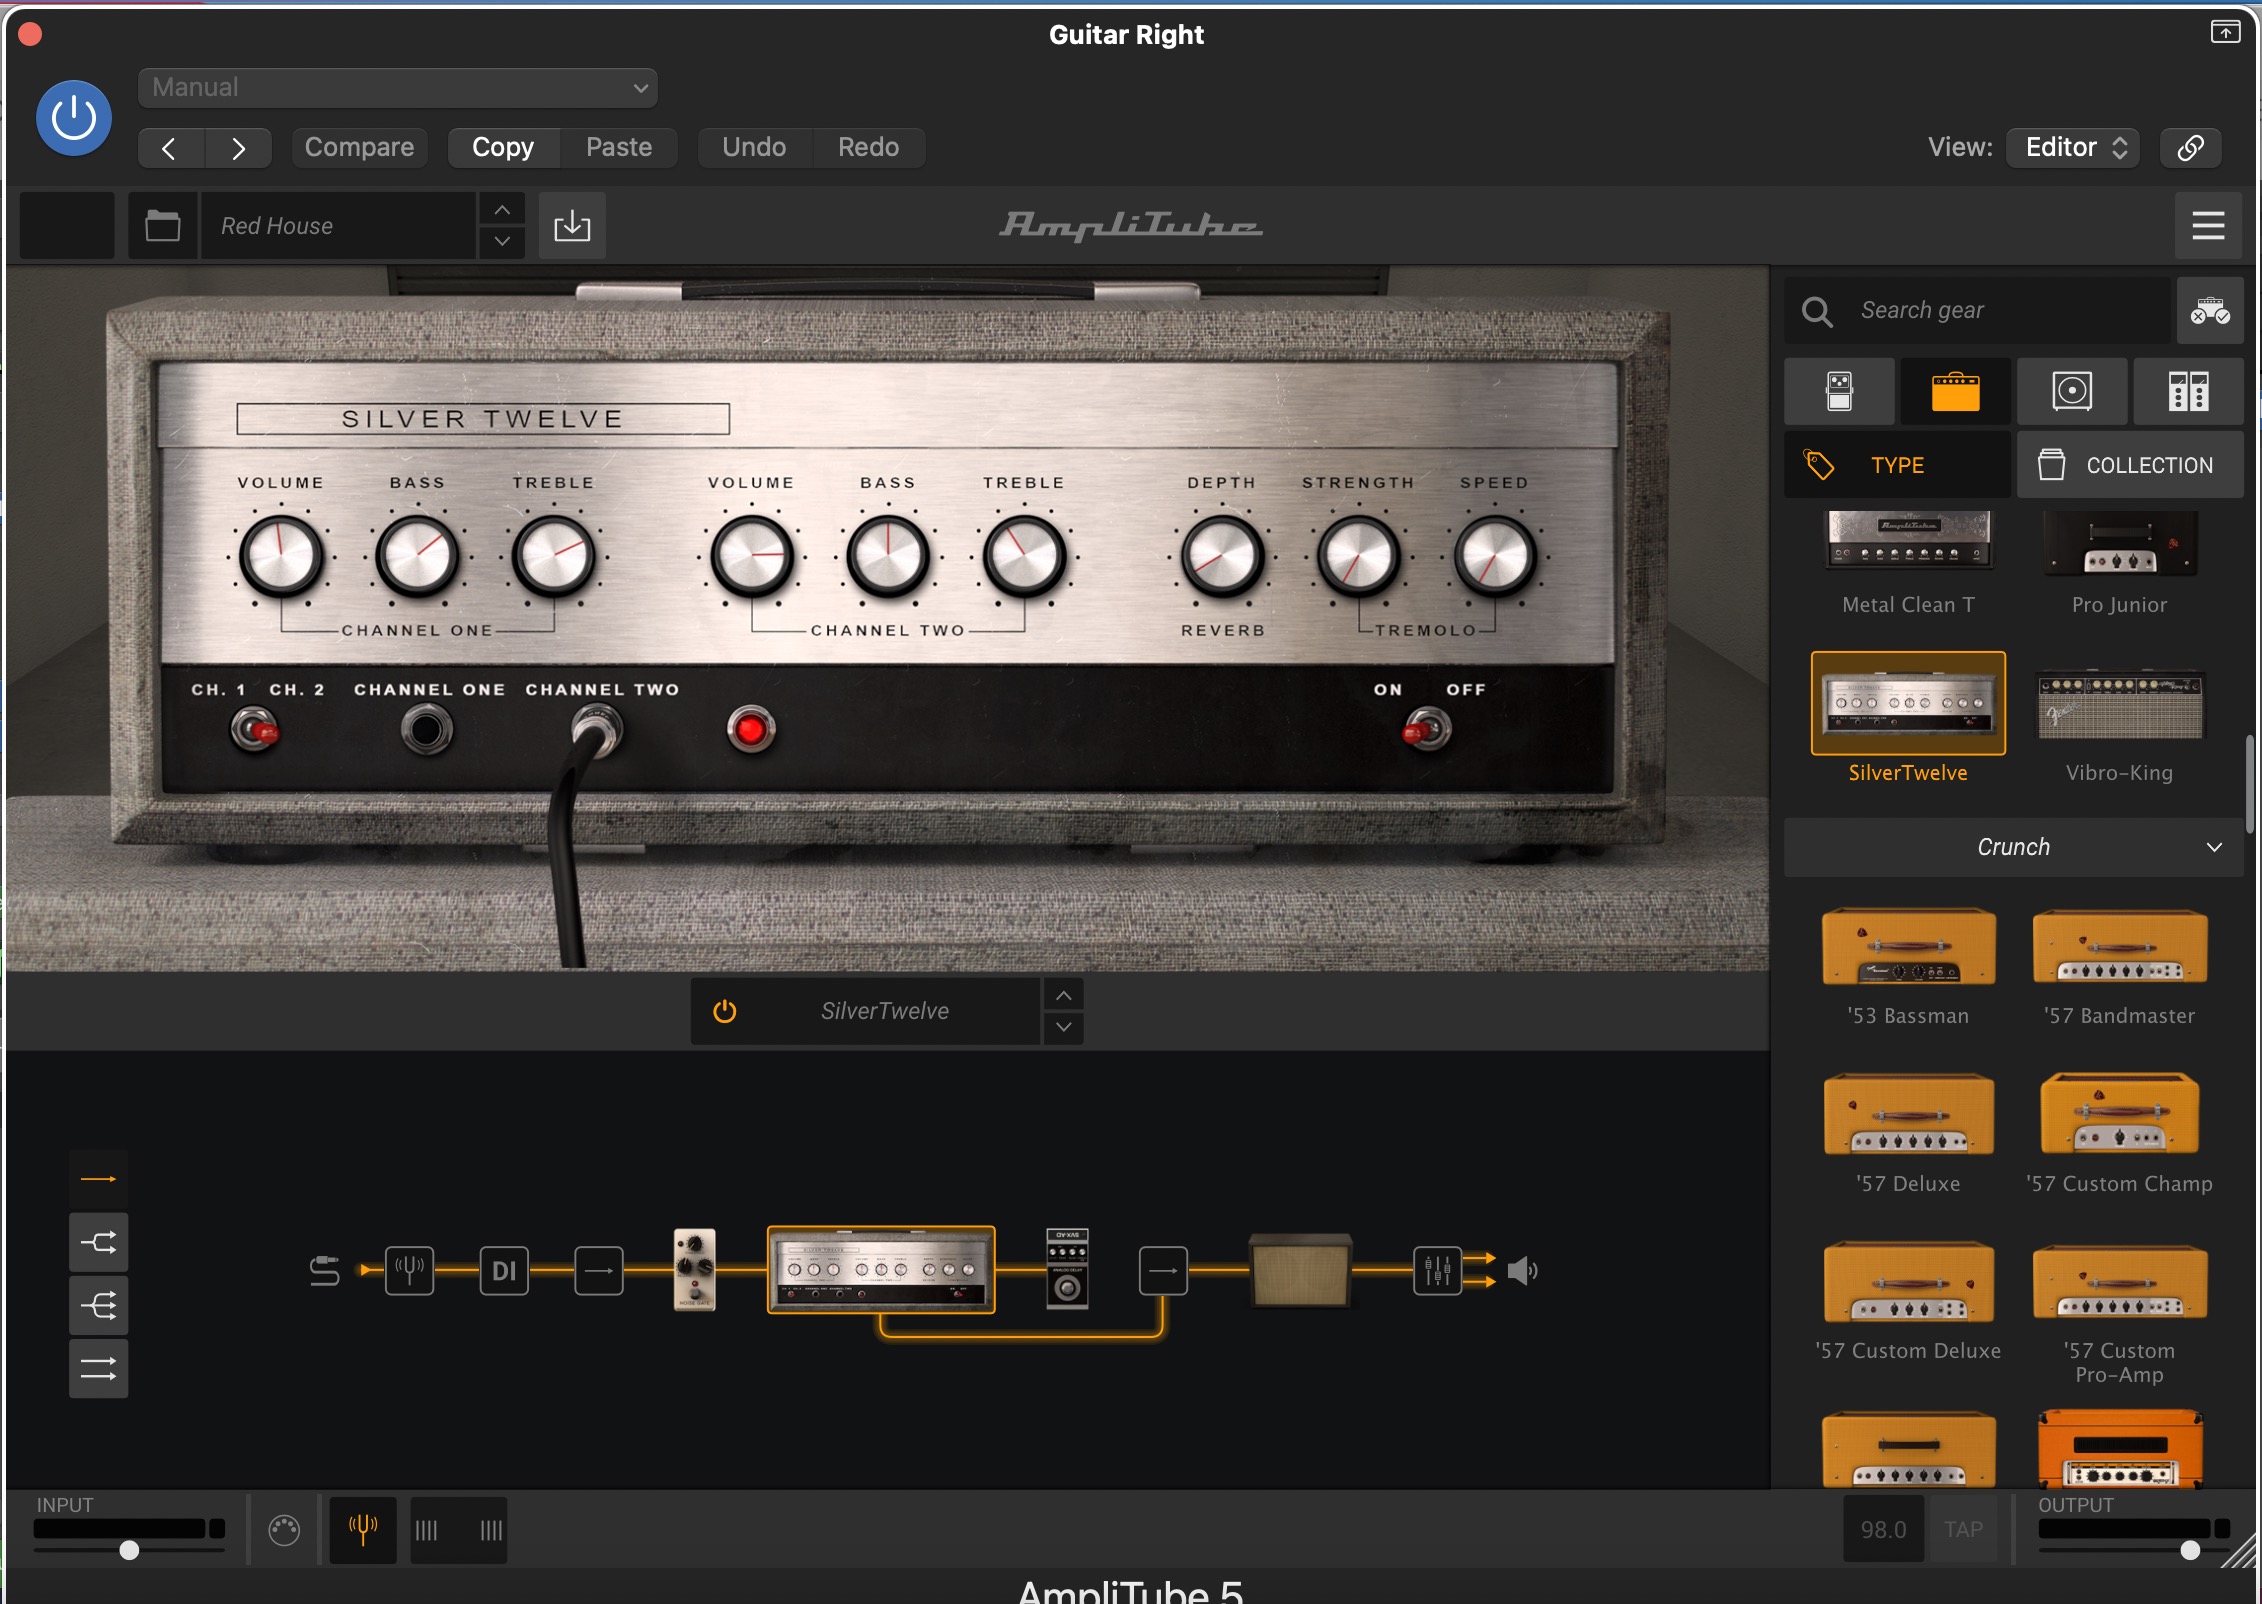
Task: Click the link chain icon
Action: coord(2190,148)
